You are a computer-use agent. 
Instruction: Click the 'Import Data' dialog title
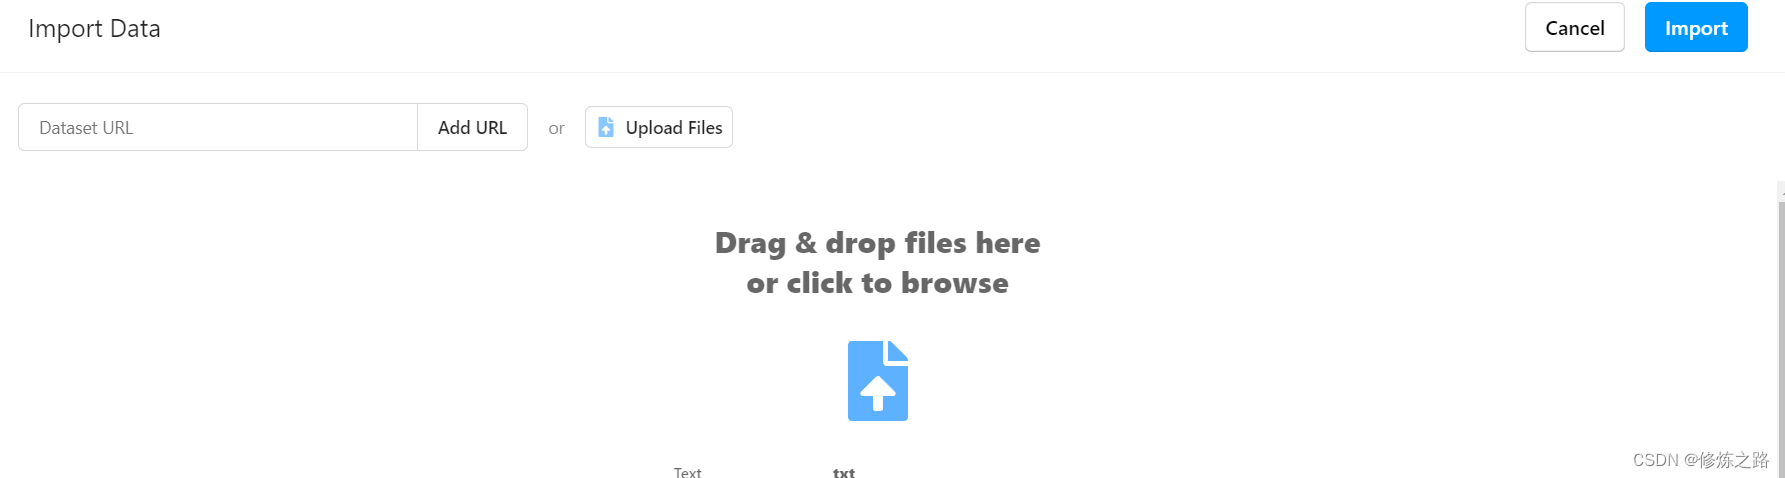coord(94,29)
